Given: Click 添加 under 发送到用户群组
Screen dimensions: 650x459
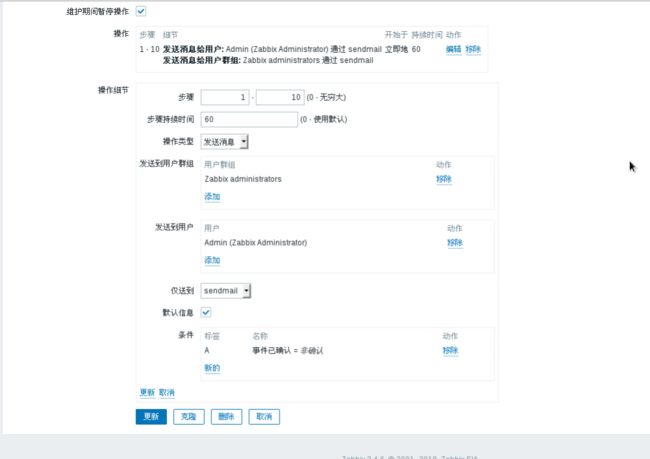Looking at the screenshot, I should [212, 197].
